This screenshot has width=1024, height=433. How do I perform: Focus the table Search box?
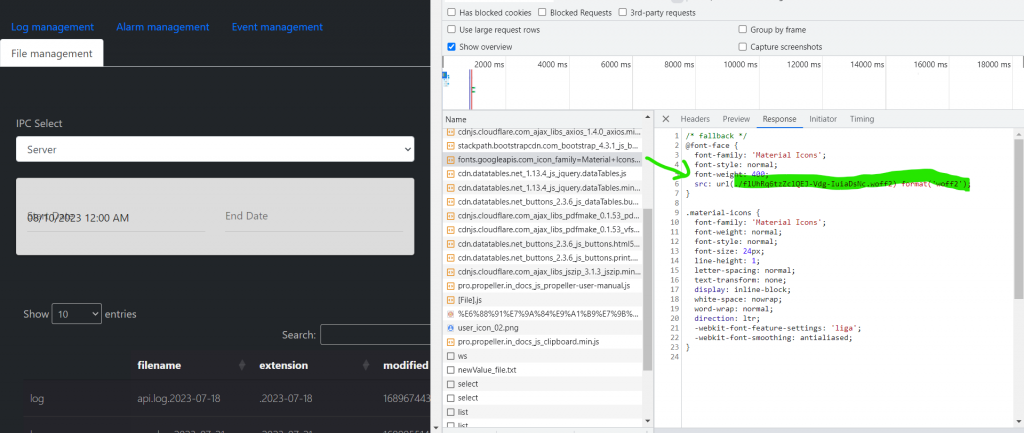(x=375, y=335)
